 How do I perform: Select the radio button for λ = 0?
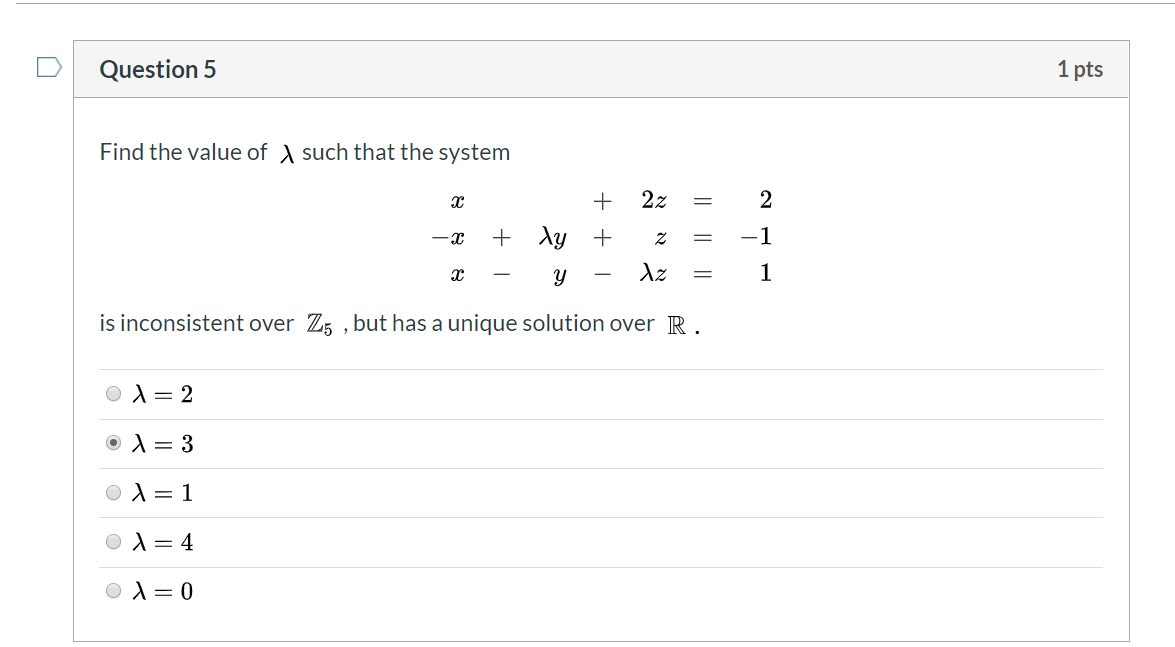(111, 591)
